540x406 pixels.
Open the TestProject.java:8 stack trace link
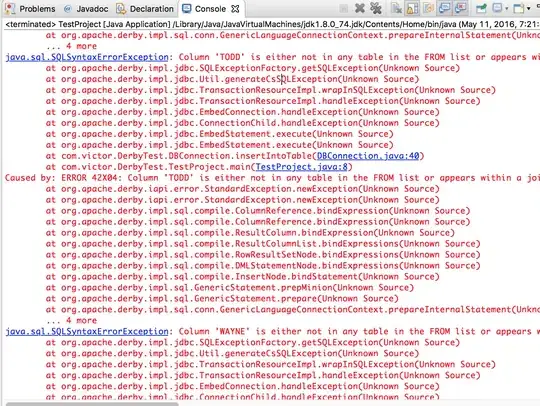click(x=302, y=167)
